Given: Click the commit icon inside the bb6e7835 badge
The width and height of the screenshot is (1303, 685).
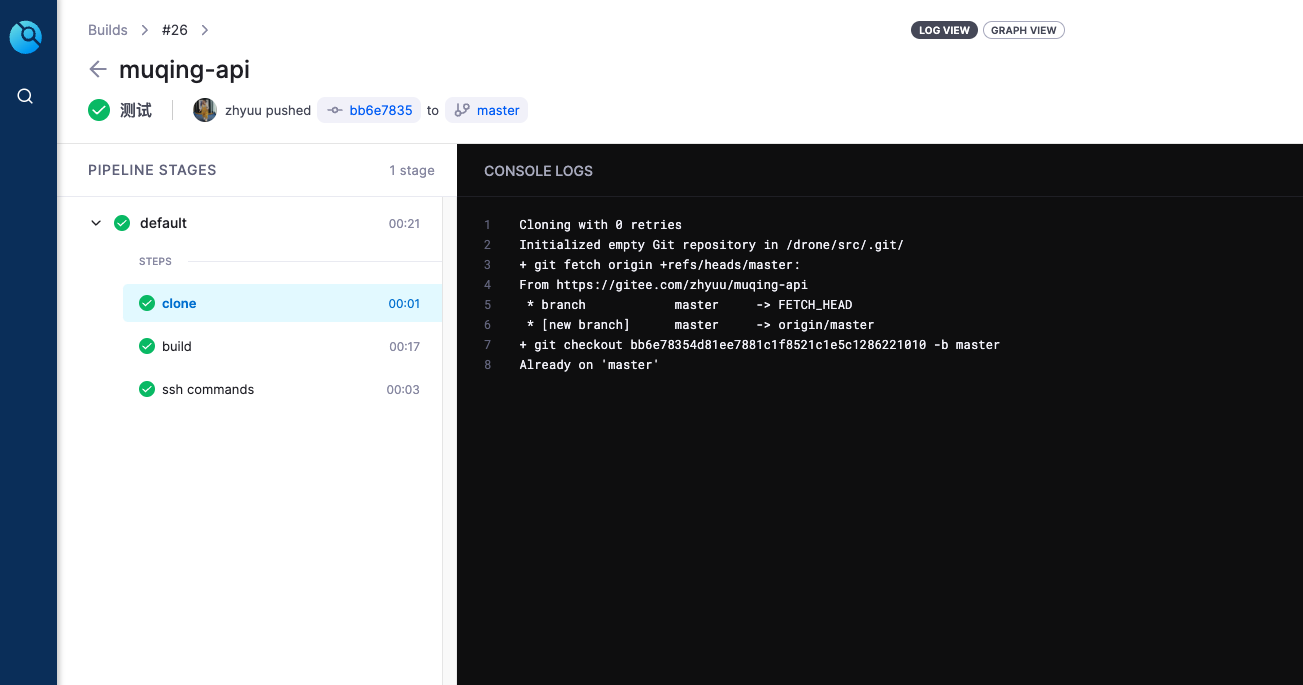Looking at the screenshot, I should [x=334, y=110].
